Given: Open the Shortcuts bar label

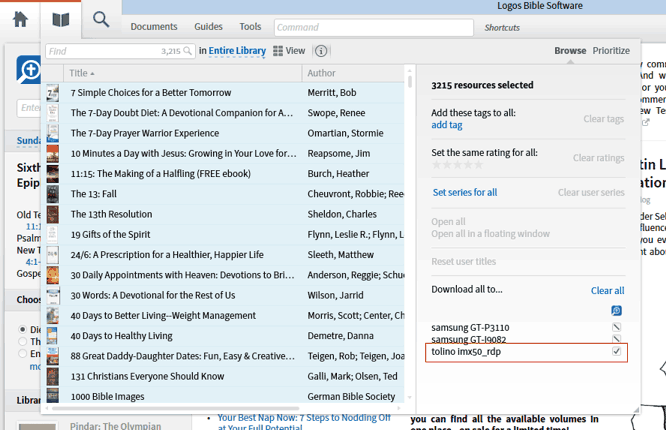Looking at the screenshot, I should (x=502, y=28).
